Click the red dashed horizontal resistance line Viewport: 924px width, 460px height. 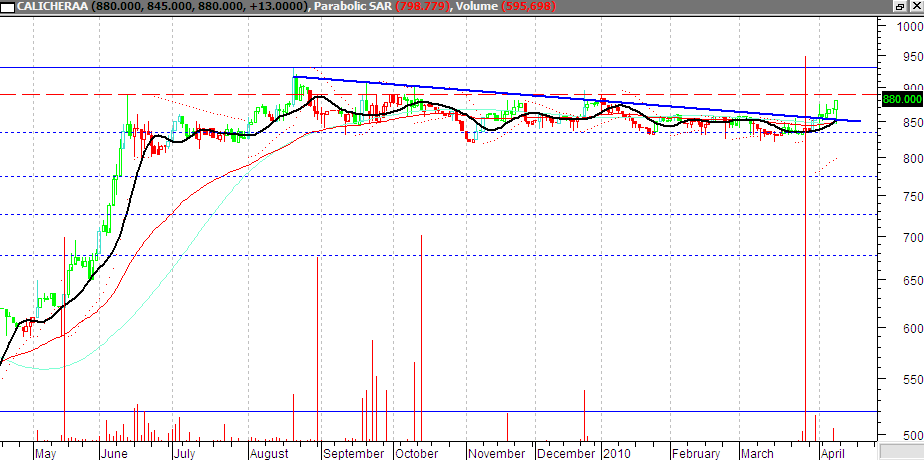[x=150, y=94]
